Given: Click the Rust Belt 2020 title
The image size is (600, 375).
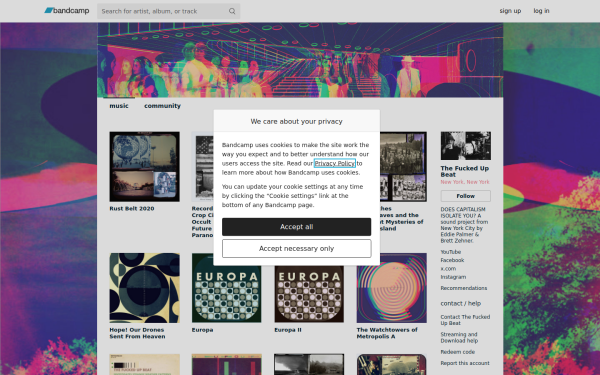Looking at the screenshot, I should [132, 209].
